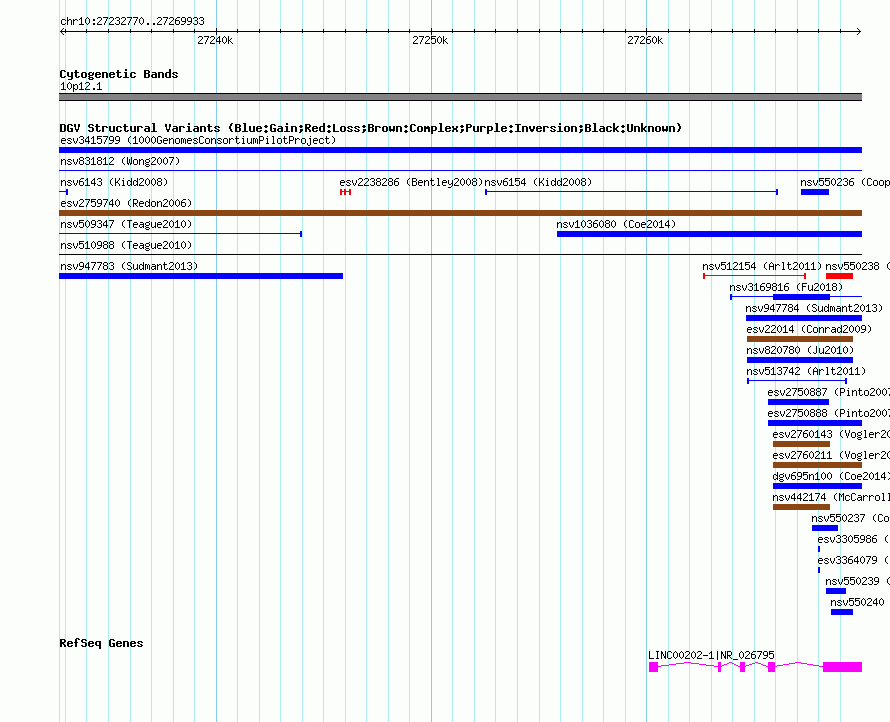Click the nsv550238 red loss bar
This screenshot has height=722, width=890.
click(839, 276)
